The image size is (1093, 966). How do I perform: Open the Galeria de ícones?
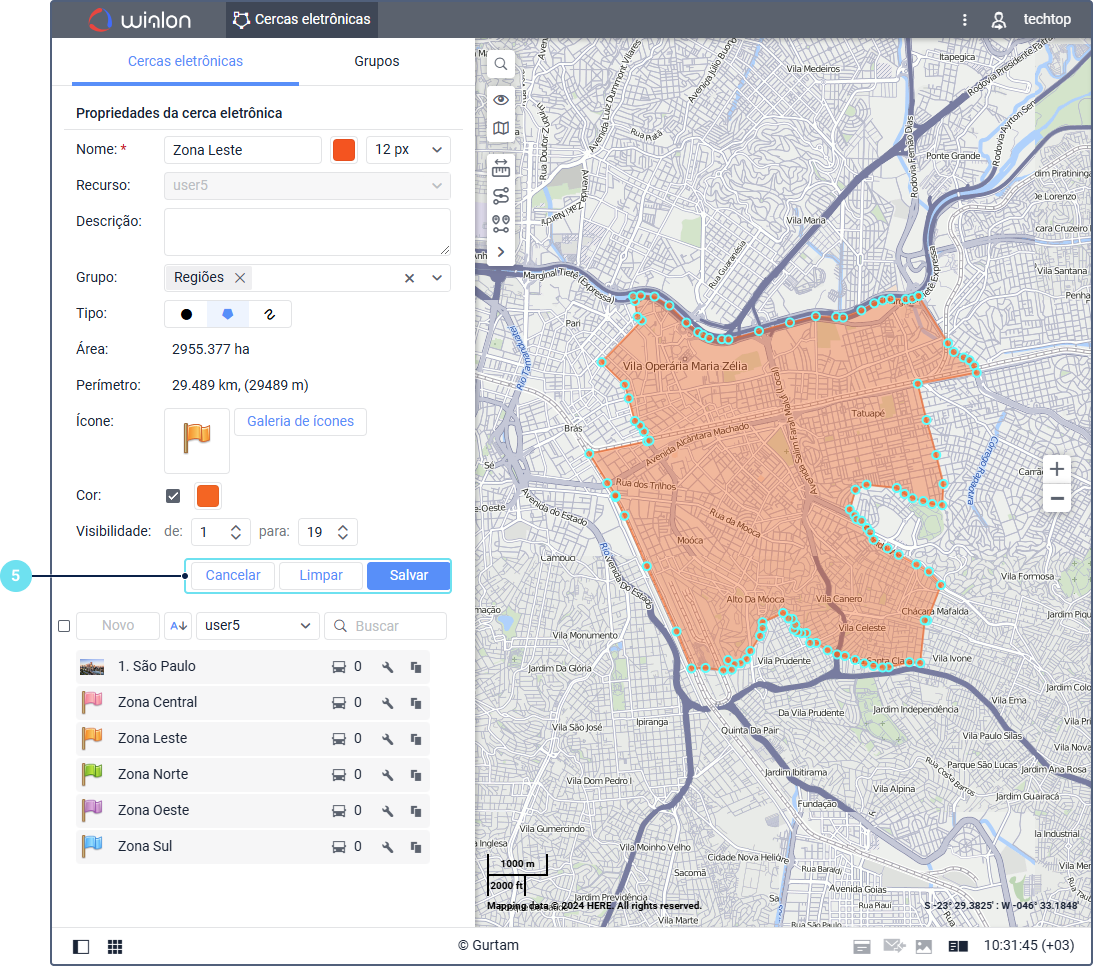pos(300,422)
